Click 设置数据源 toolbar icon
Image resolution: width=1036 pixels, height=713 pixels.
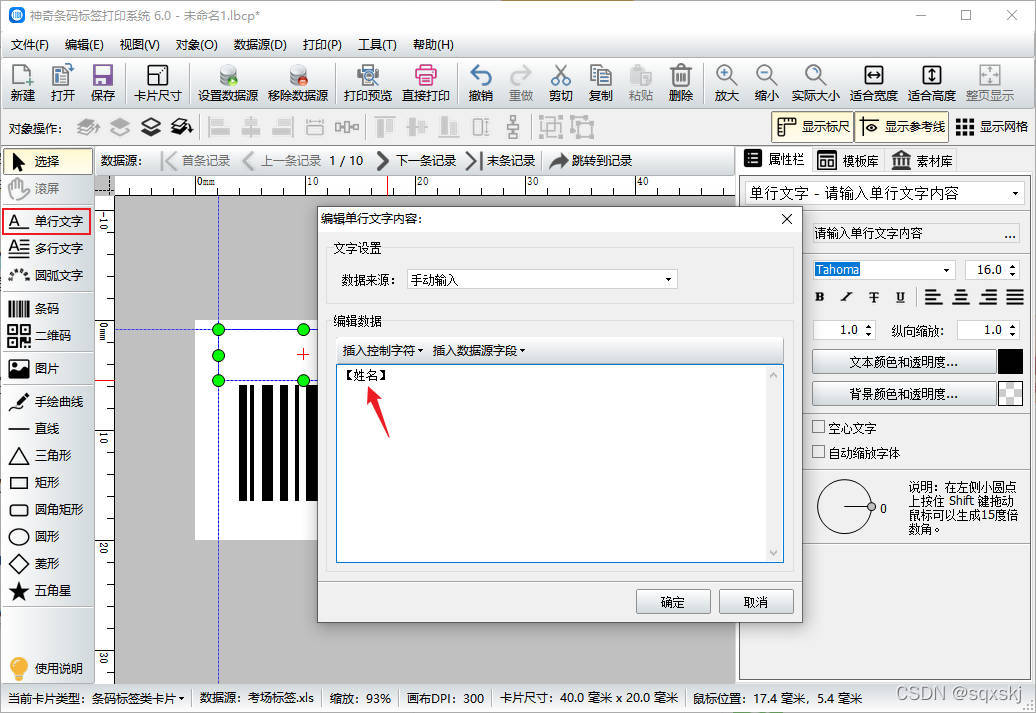click(228, 83)
